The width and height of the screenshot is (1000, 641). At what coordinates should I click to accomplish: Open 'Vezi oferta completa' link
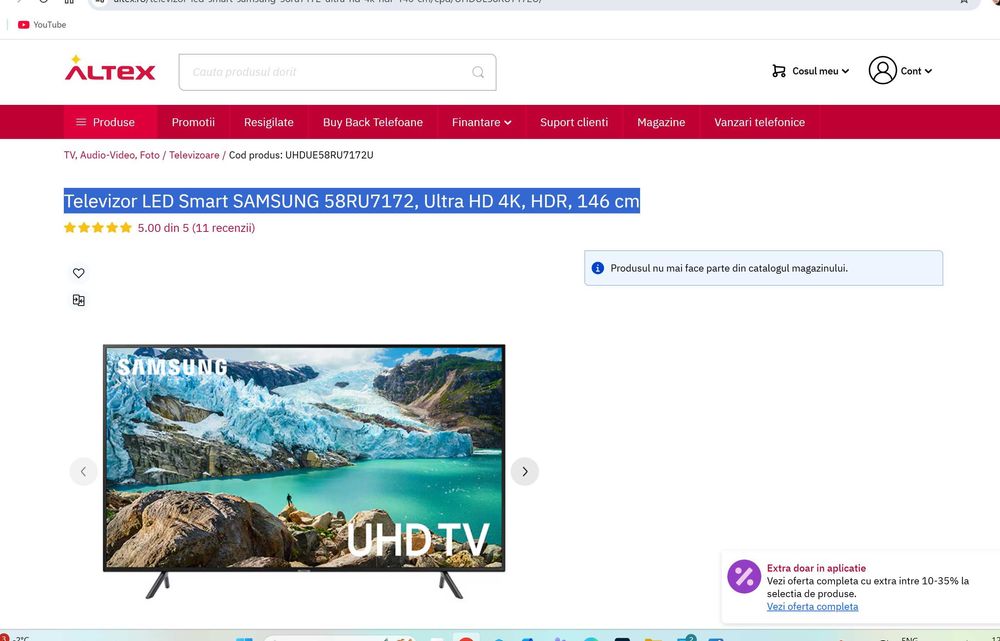pos(812,607)
